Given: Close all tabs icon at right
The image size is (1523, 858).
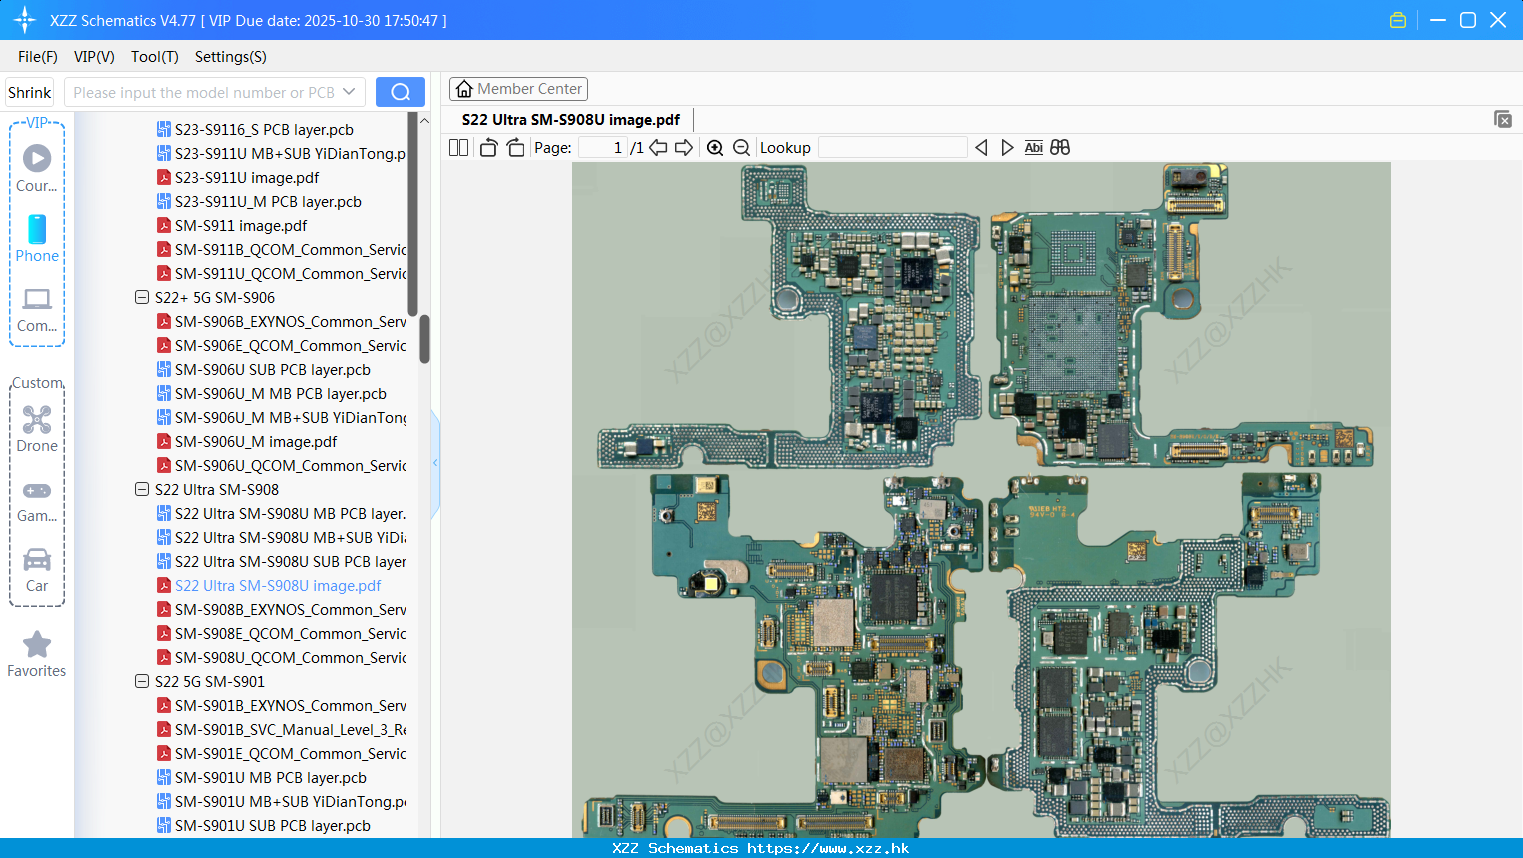Looking at the screenshot, I should tap(1502, 119).
